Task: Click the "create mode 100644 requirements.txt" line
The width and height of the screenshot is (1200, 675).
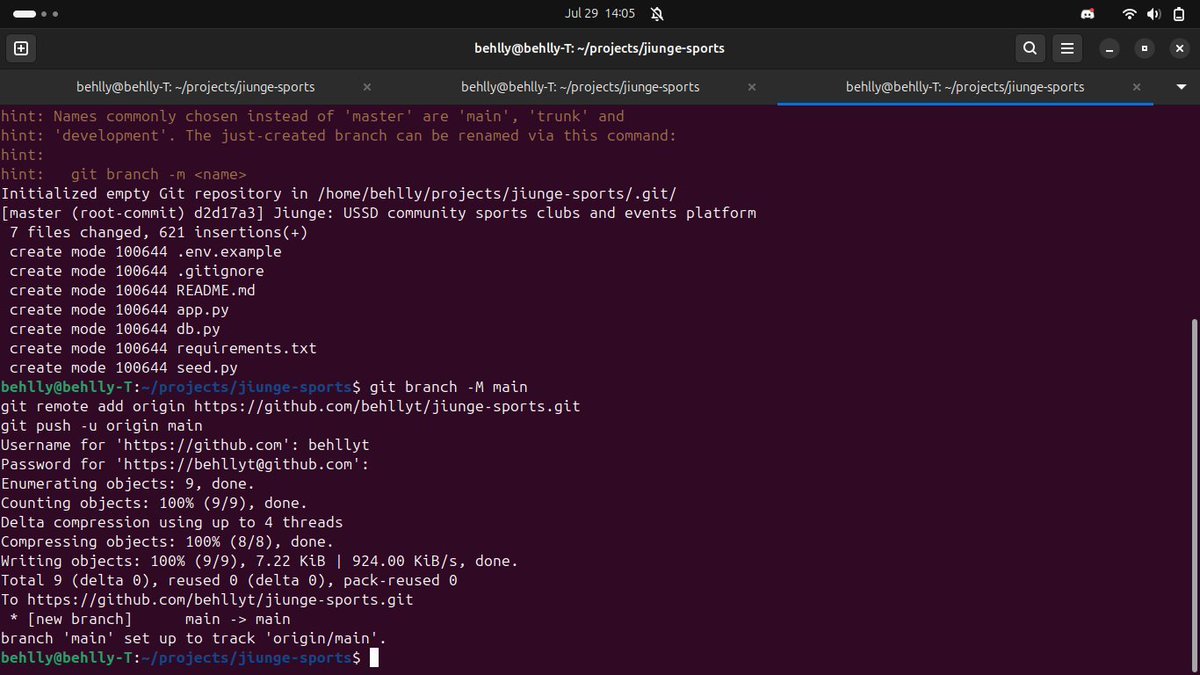Action: coord(162,348)
